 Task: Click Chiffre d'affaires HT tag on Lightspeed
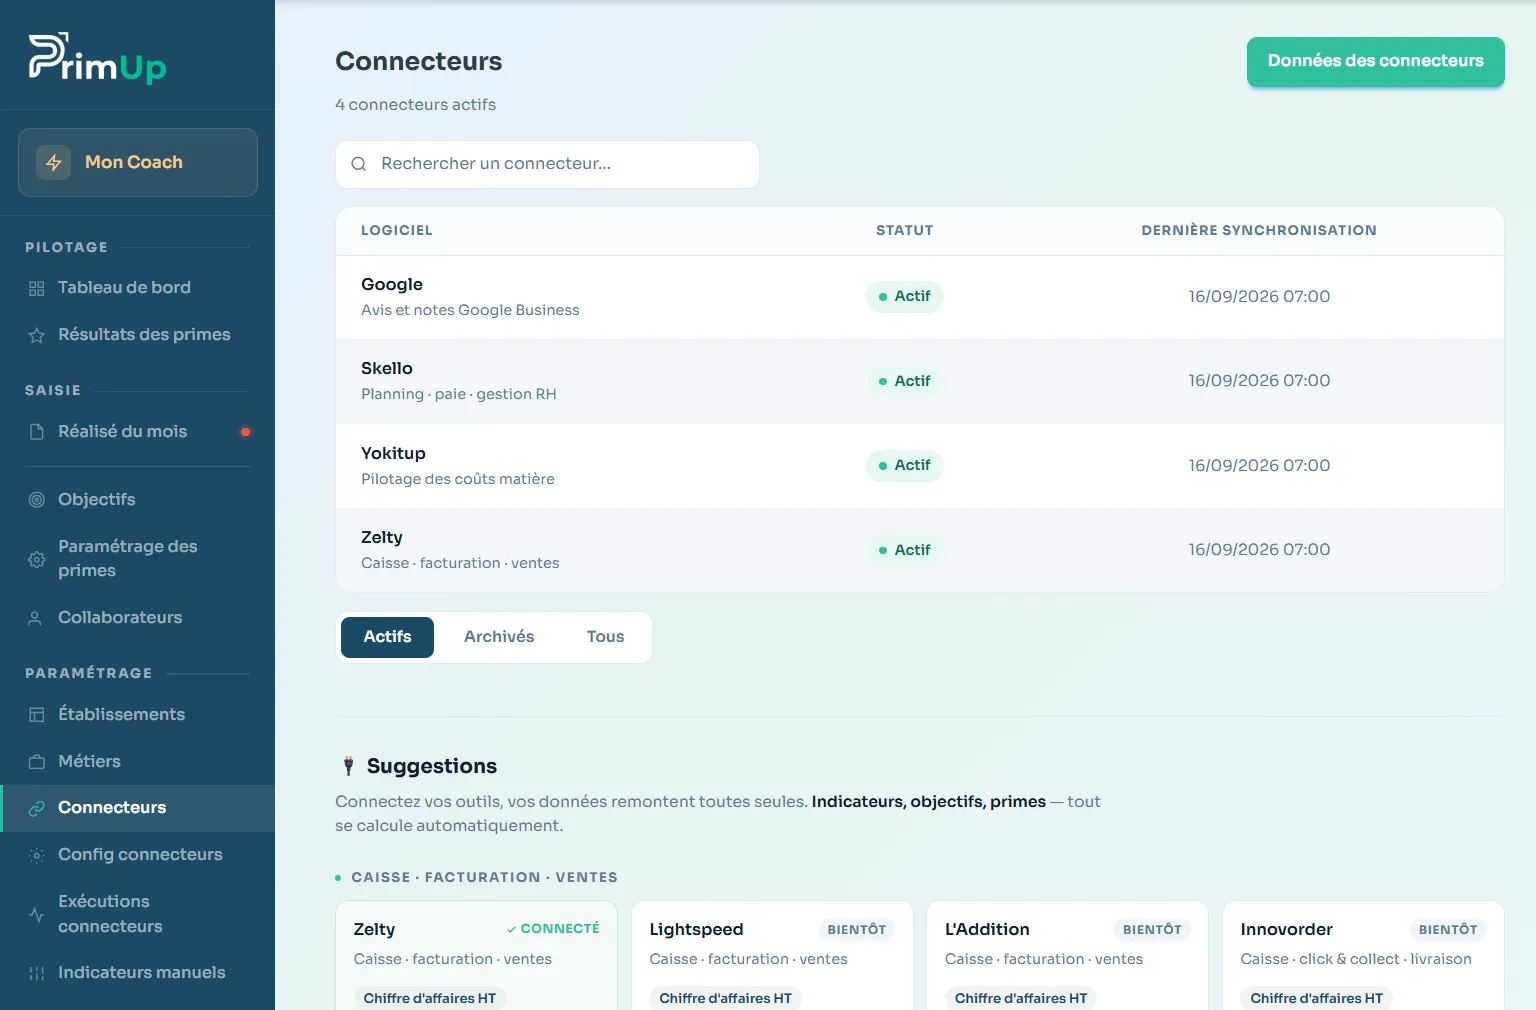[726, 999]
